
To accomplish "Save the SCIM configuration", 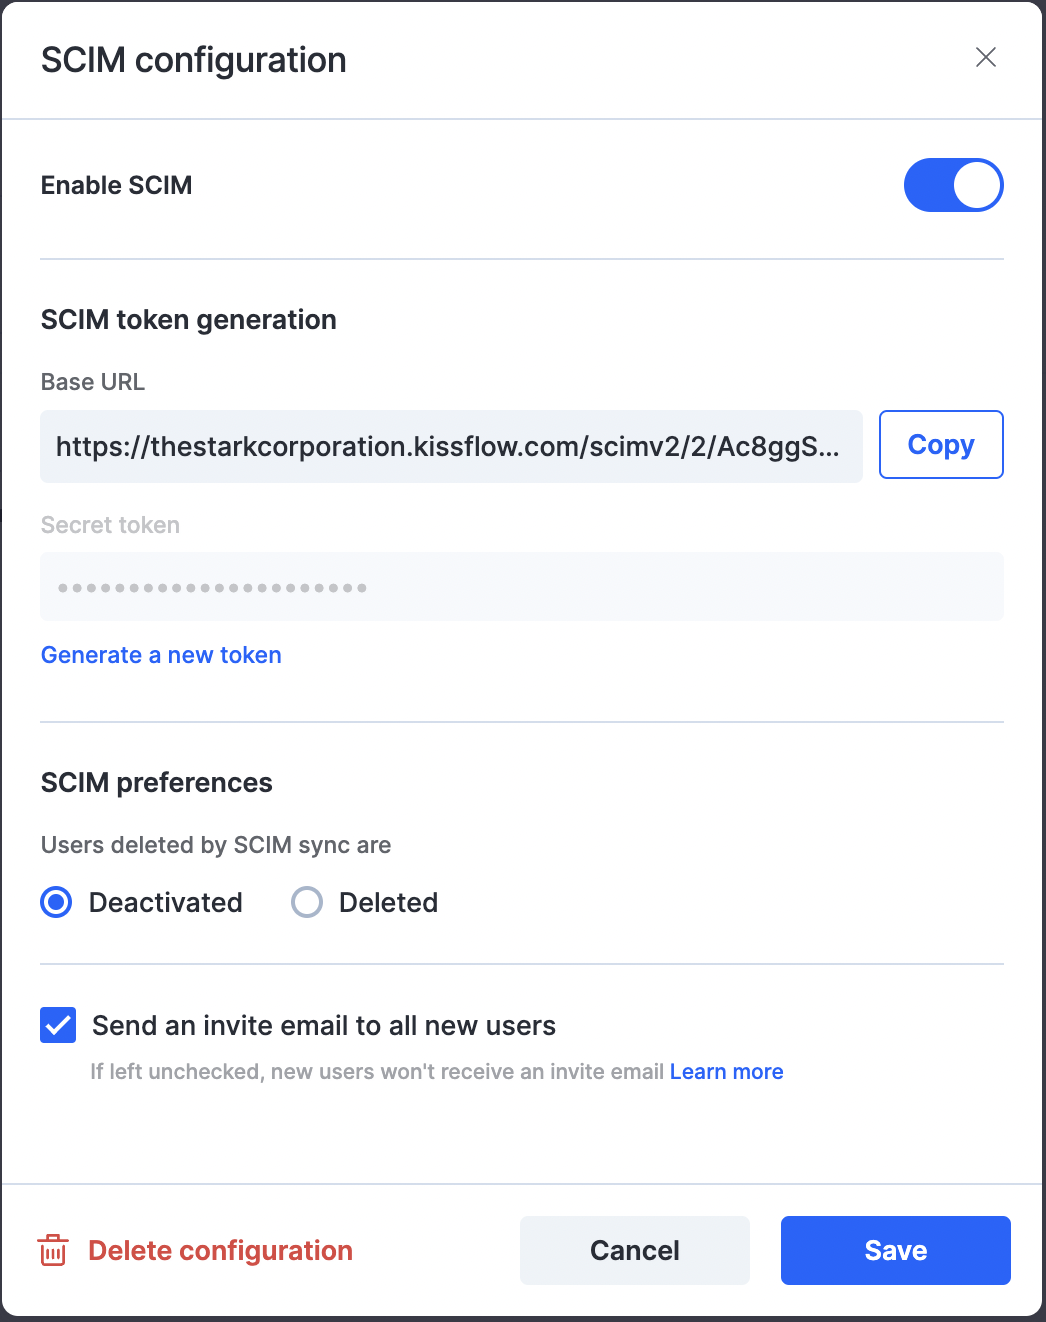I will click(x=896, y=1250).
